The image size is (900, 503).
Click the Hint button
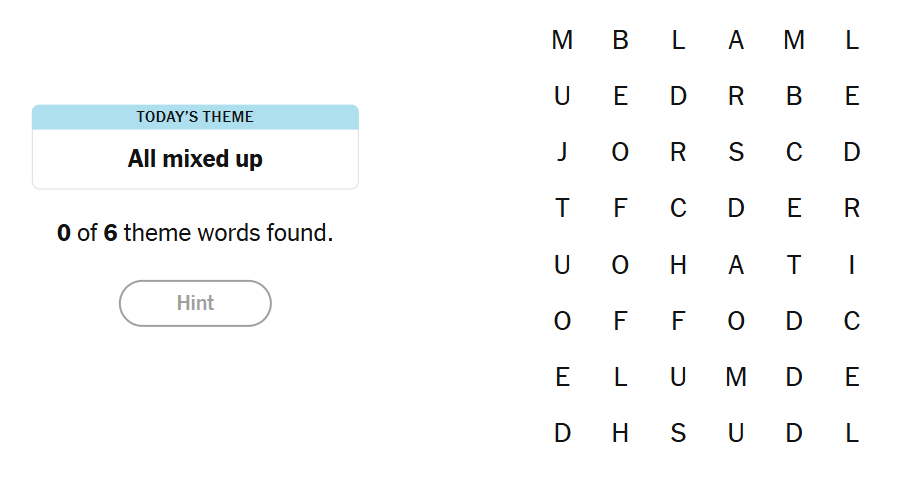click(195, 303)
